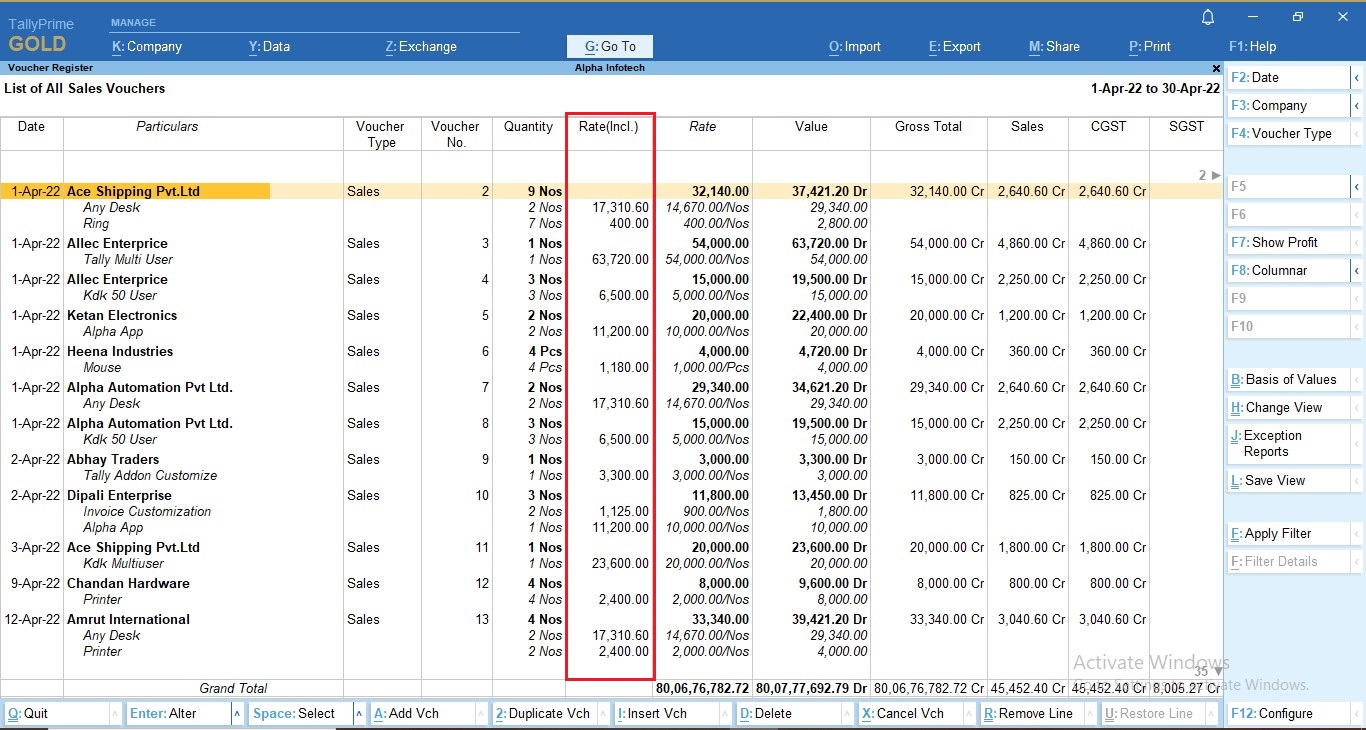1366x730 pixels.
Task: Open the G: Go To menu
Action: [609, 46]
